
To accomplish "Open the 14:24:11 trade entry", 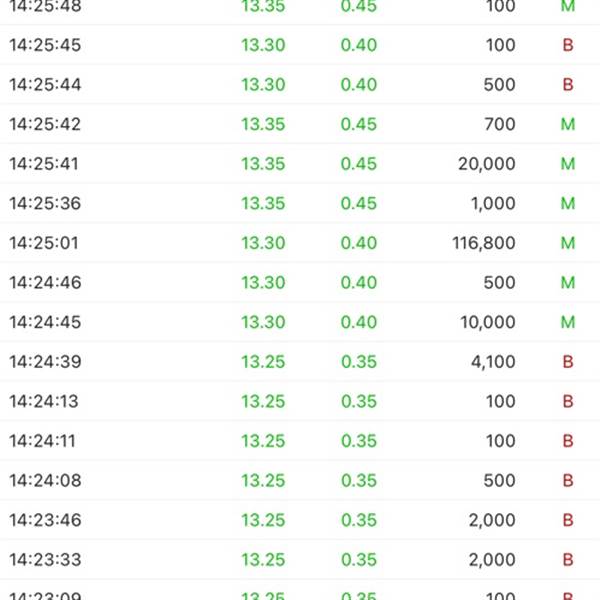I will (300, 441).
